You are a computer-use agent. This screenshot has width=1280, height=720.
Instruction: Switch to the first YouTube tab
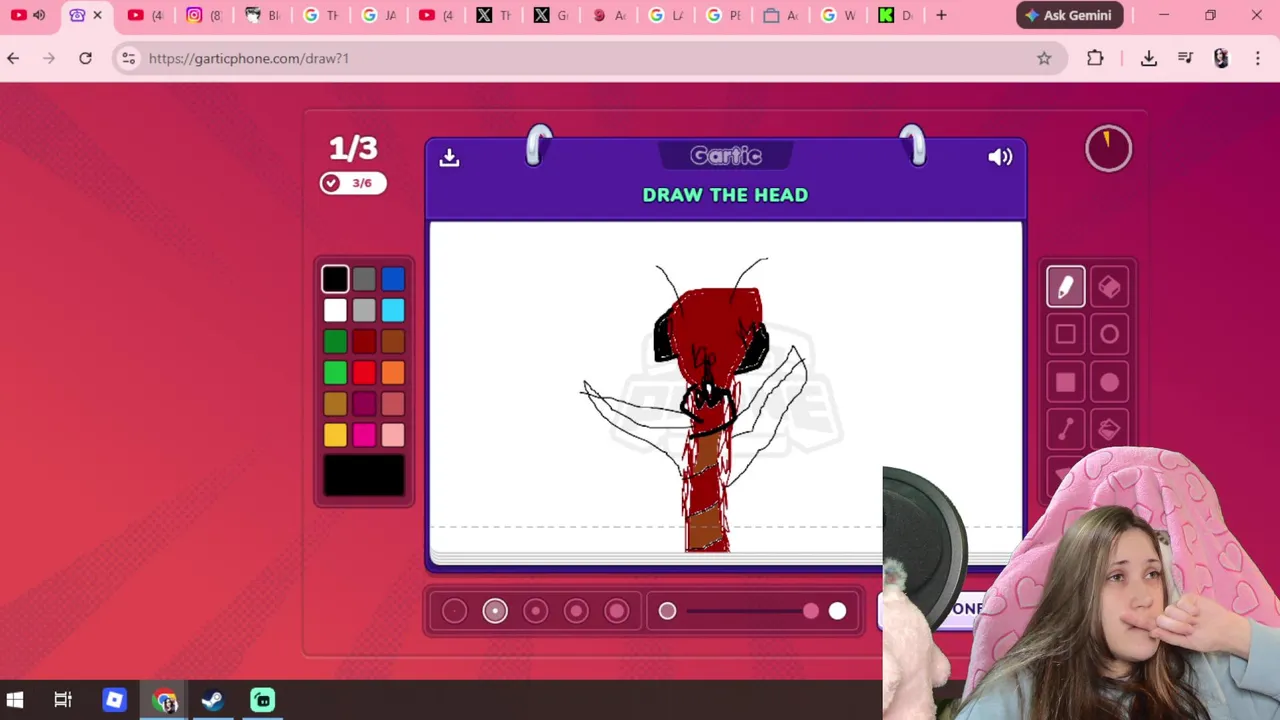28,15
